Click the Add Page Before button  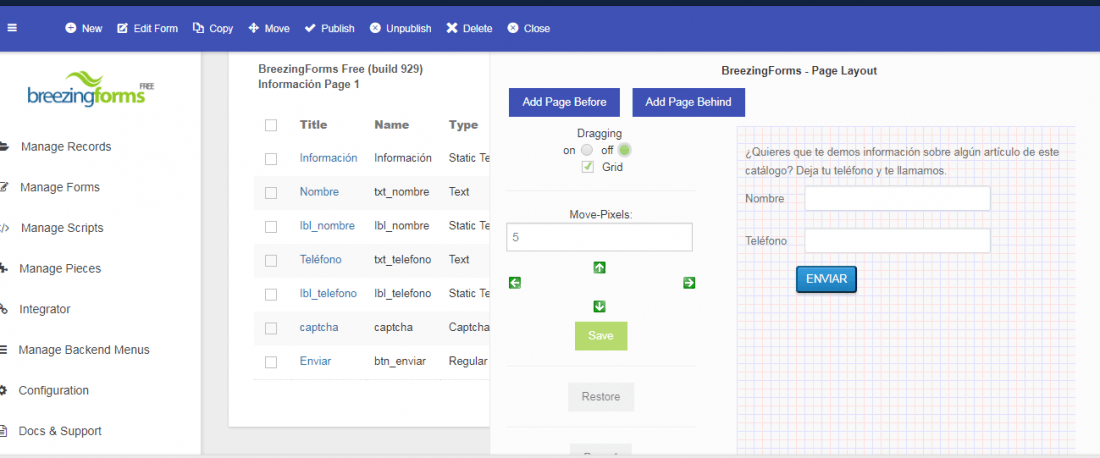tap(565, 102)
